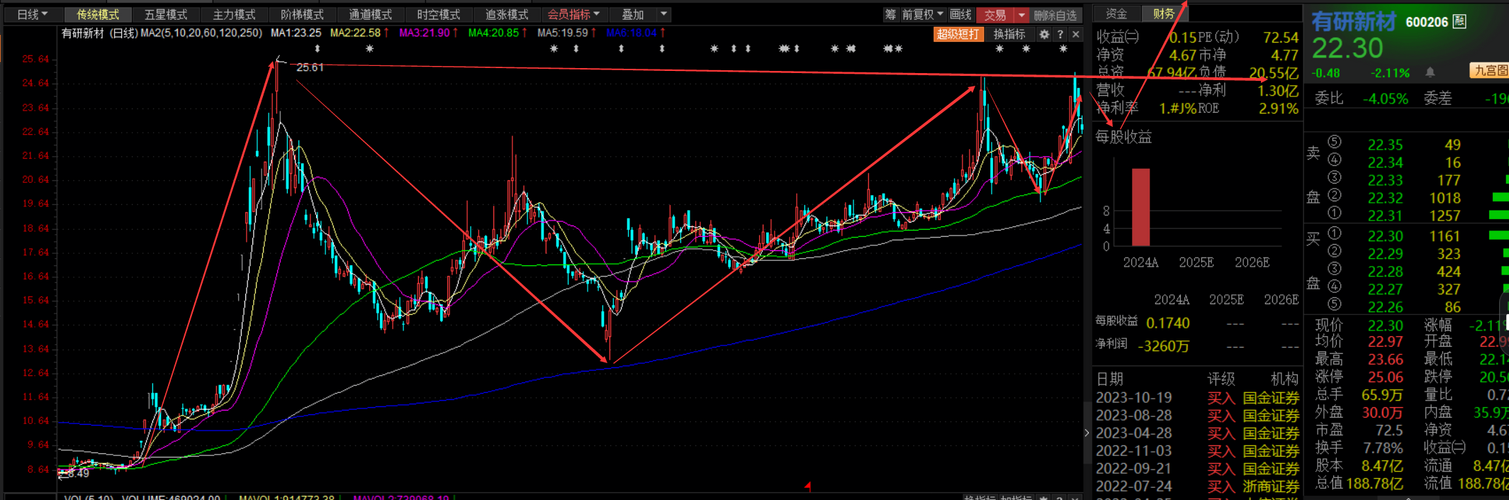
Task: Click the 每股收益 chart heading
Action: 1123,137
